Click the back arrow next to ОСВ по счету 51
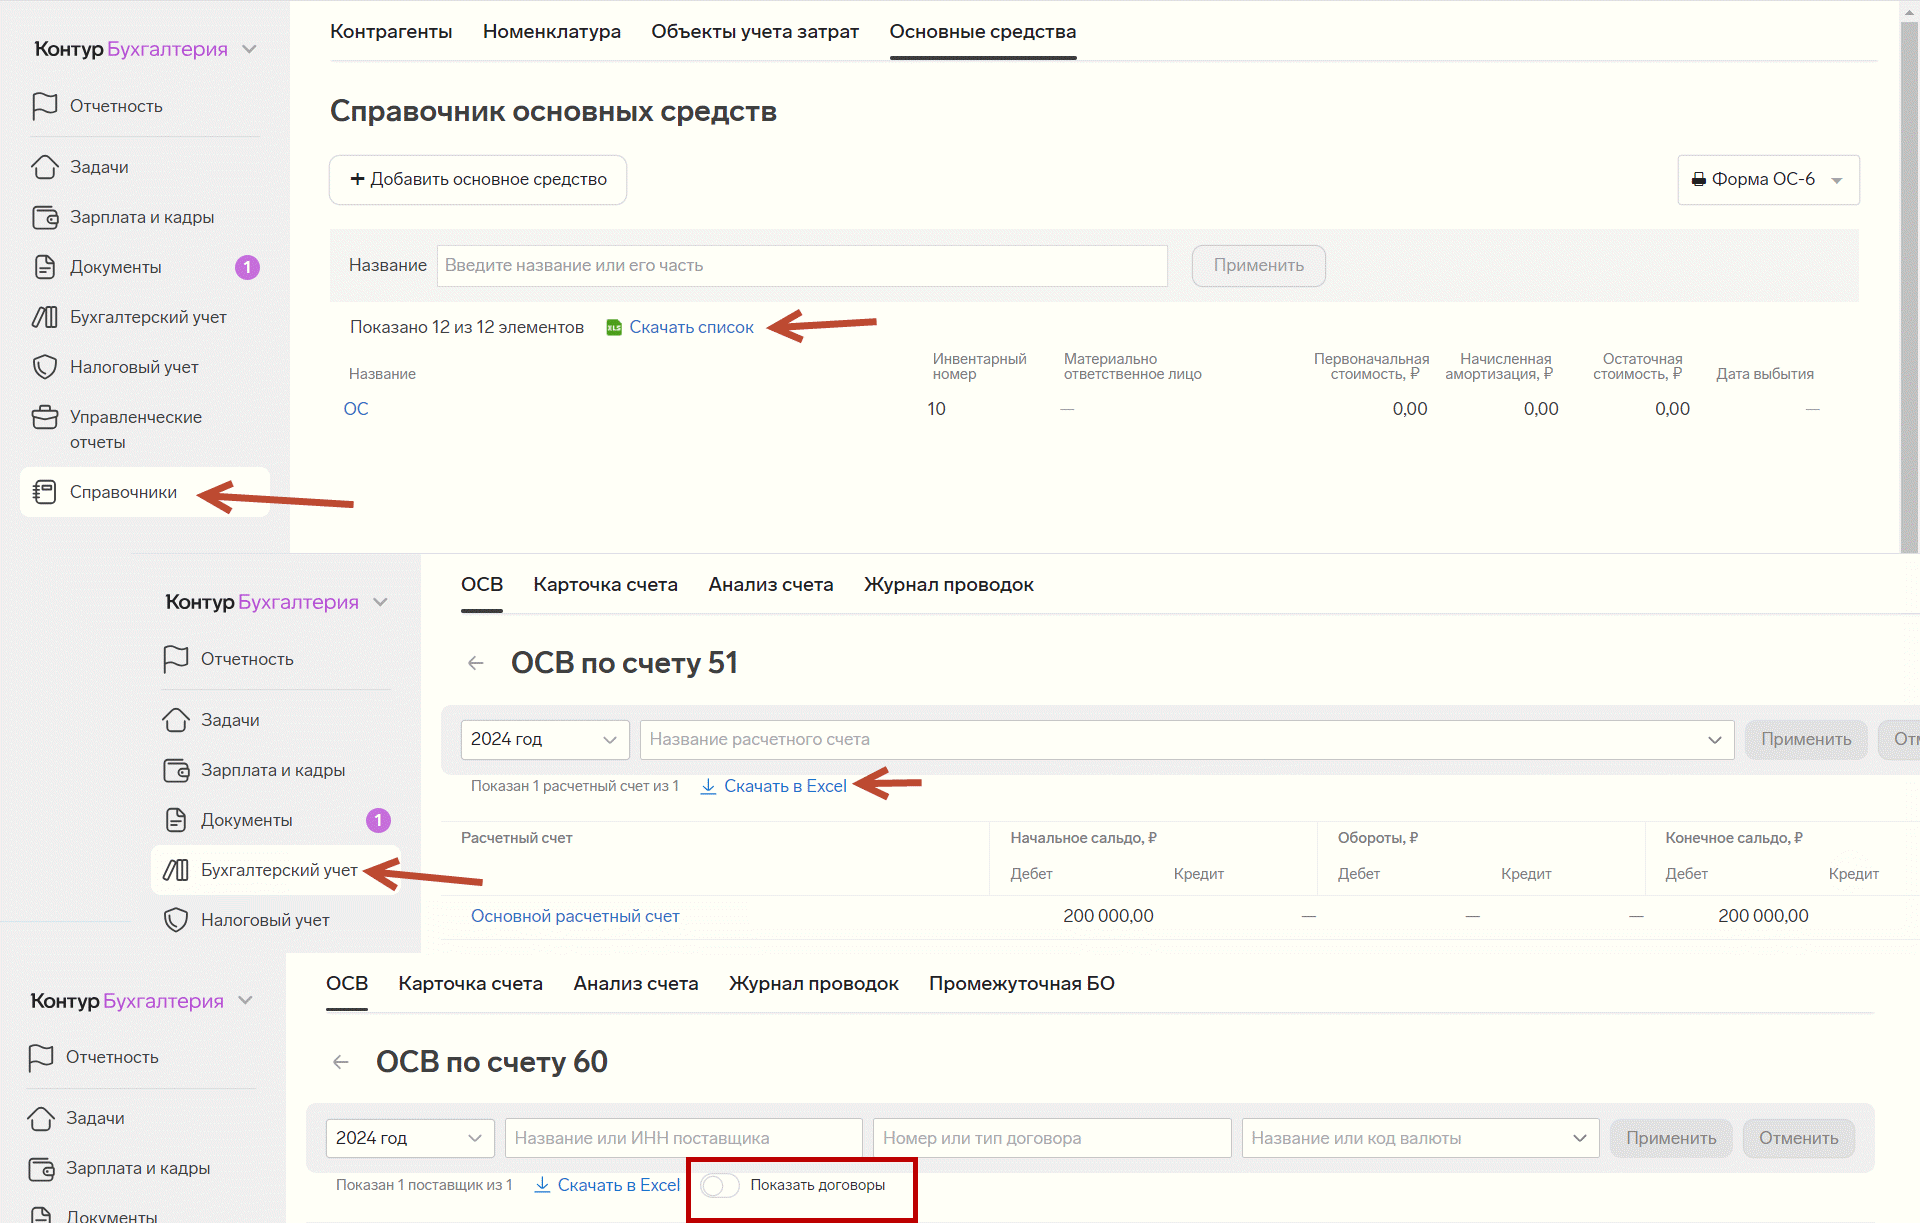 click(476, 663)
